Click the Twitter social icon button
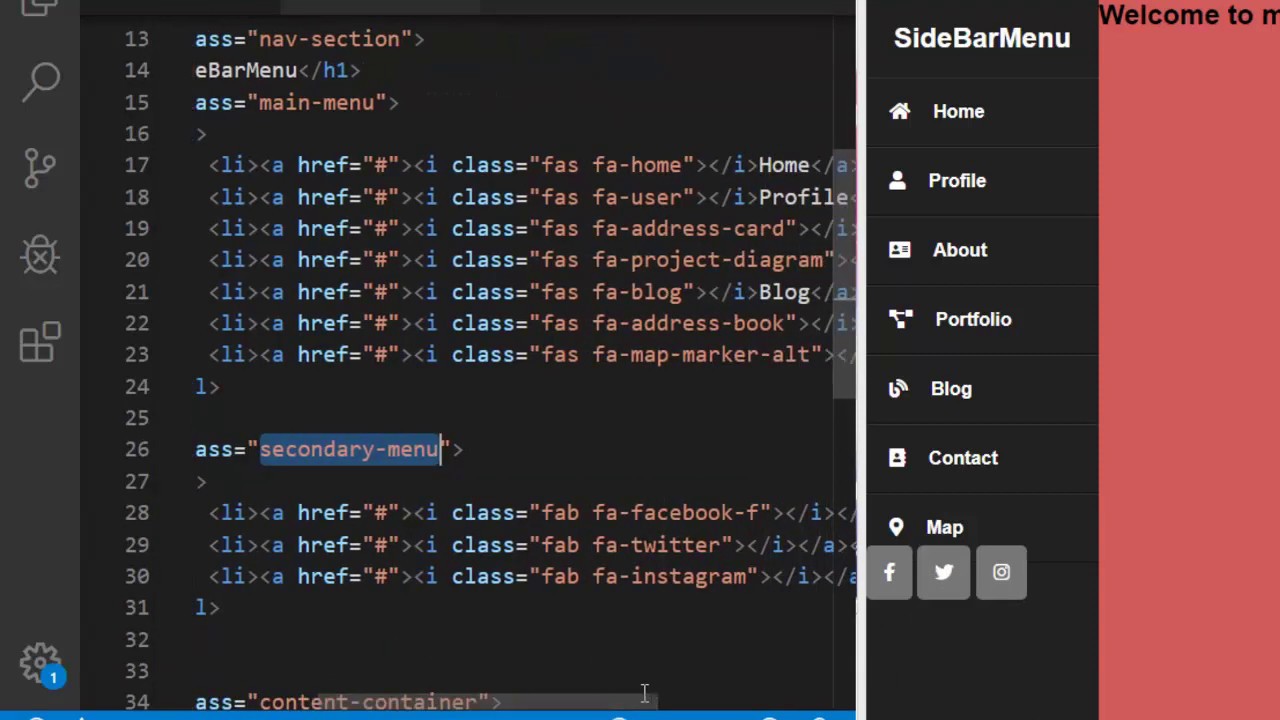 pyautogui.click(x=944, y=572)
